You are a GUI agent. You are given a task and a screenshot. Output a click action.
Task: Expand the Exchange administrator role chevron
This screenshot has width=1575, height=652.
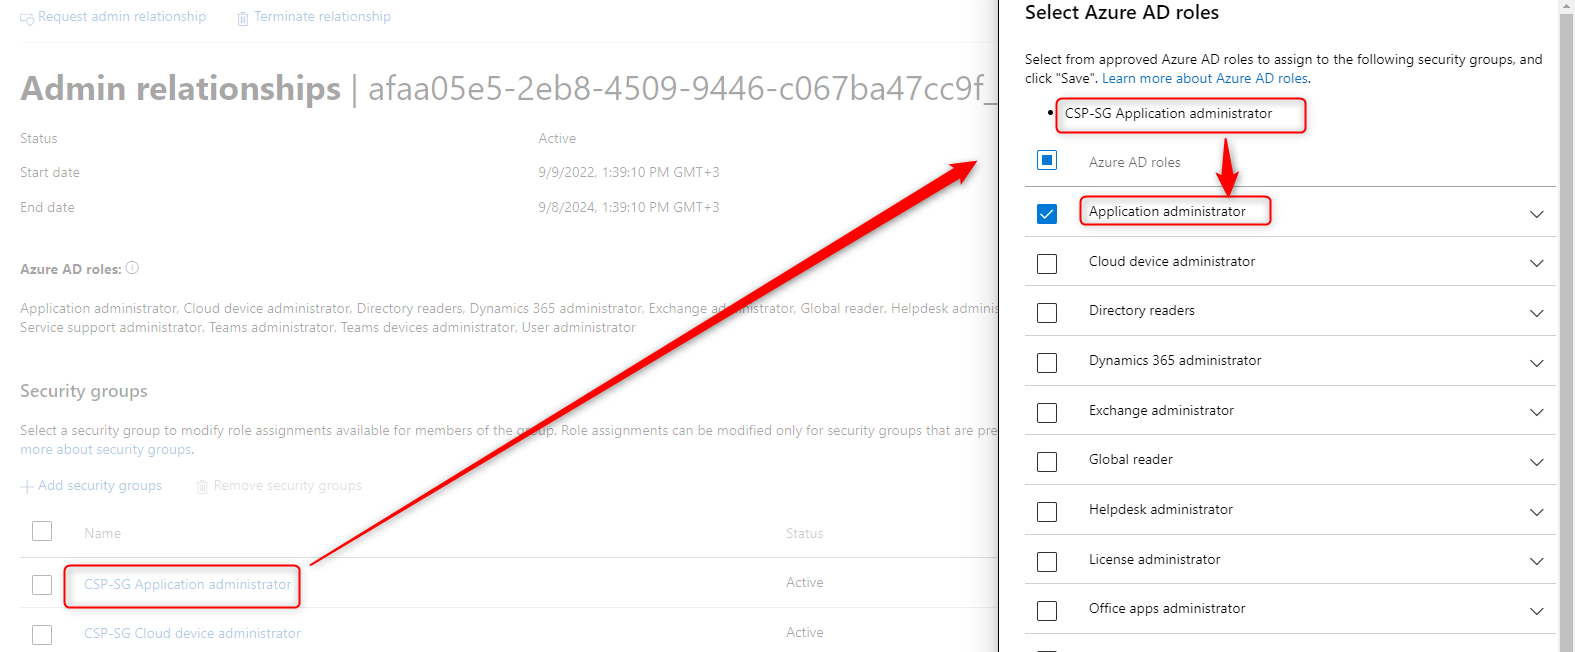[x=1537, y=412]
